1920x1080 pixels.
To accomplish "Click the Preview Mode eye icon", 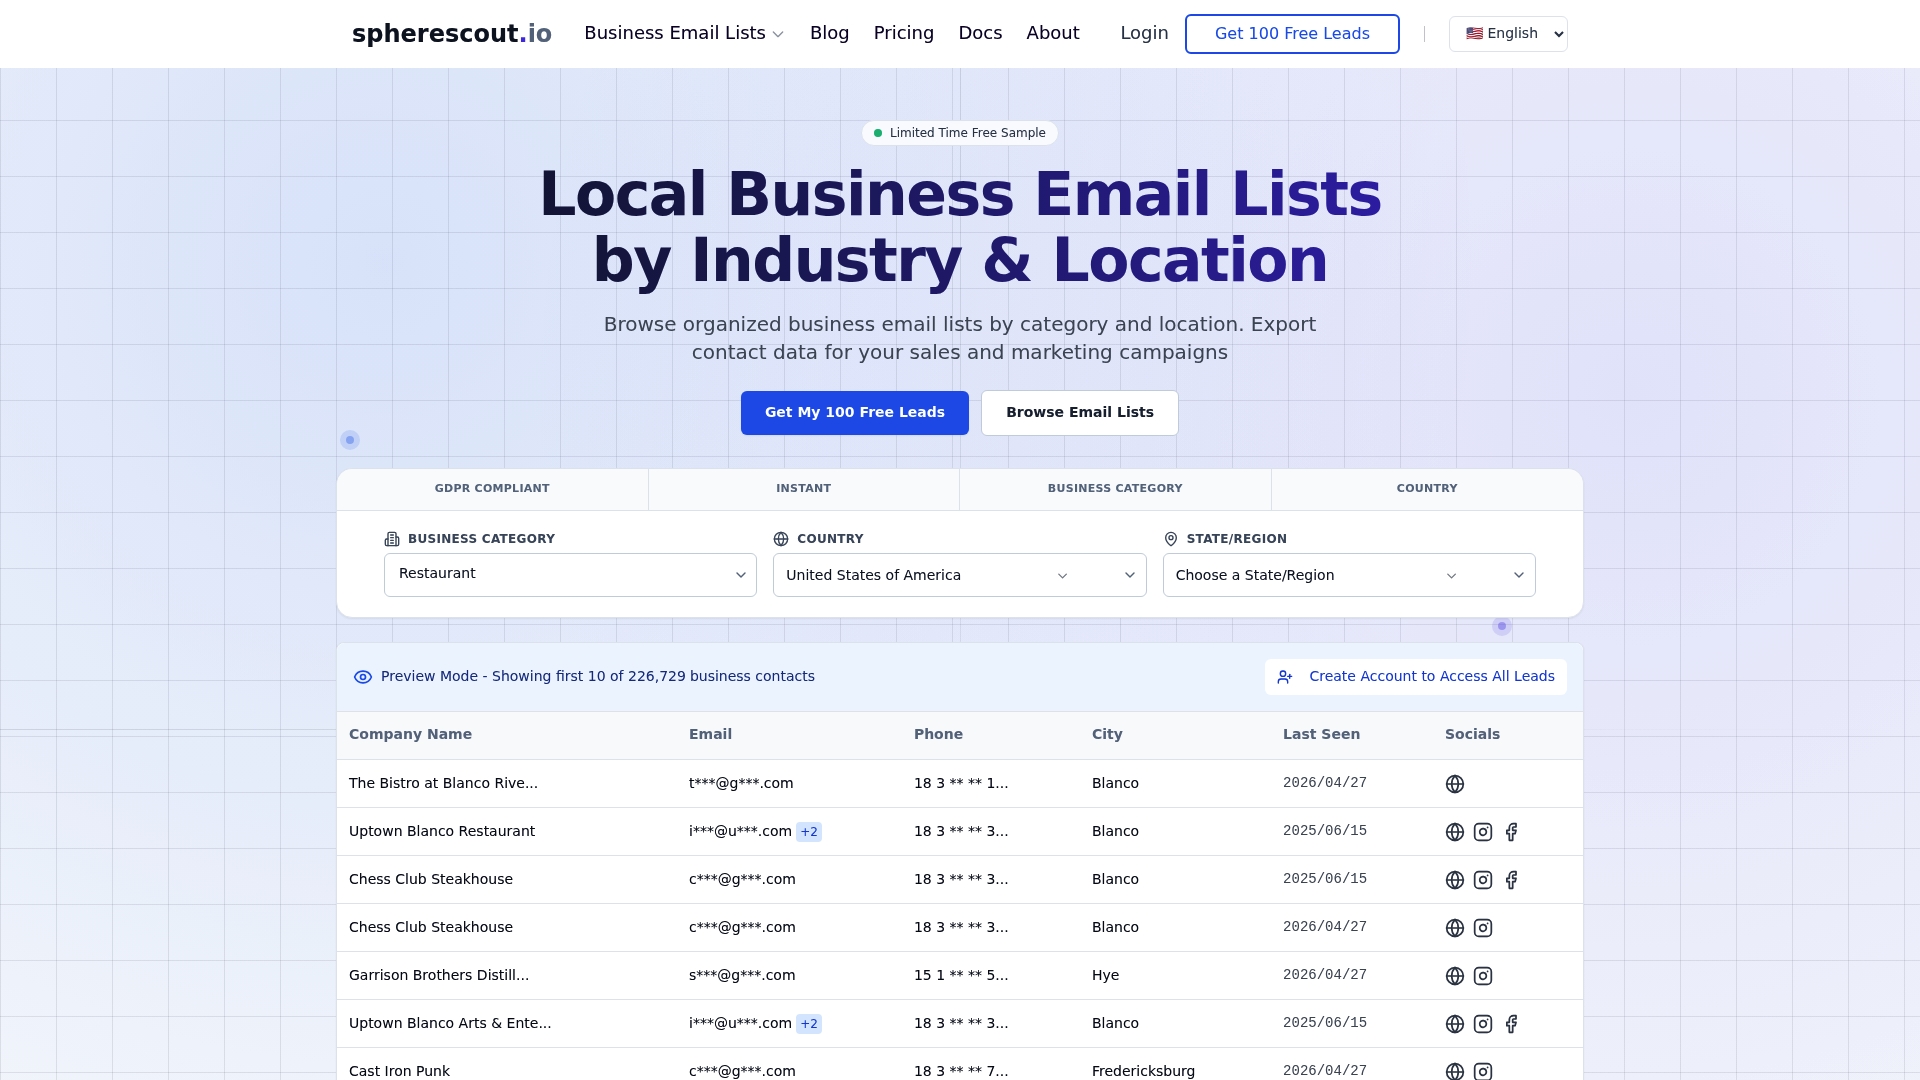I will 363,677.
